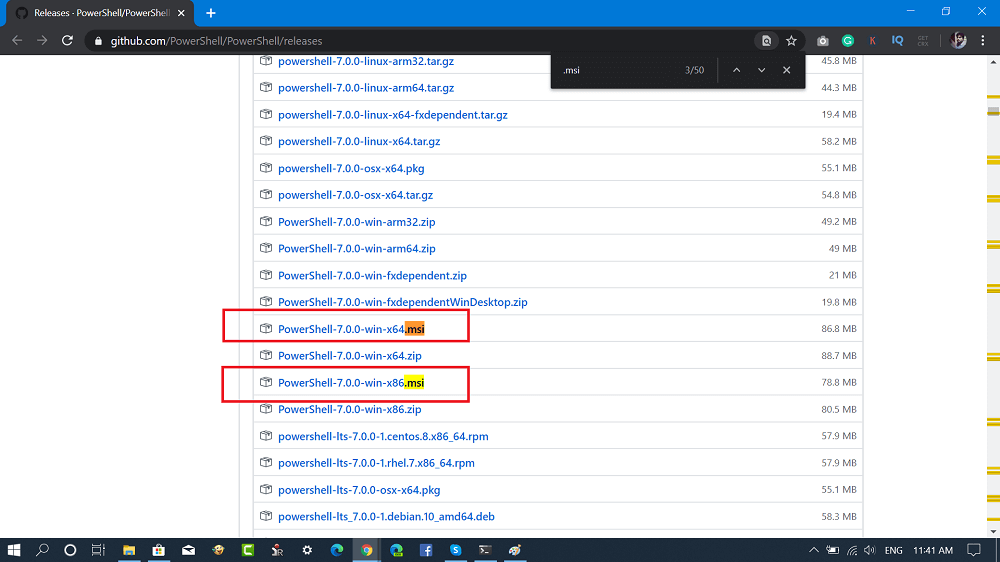This screenshot has width=1000, height=562.
Task: Download powershell-lts-7.0.0-osx-x64.pkg
Action: [x=359, y=490]
